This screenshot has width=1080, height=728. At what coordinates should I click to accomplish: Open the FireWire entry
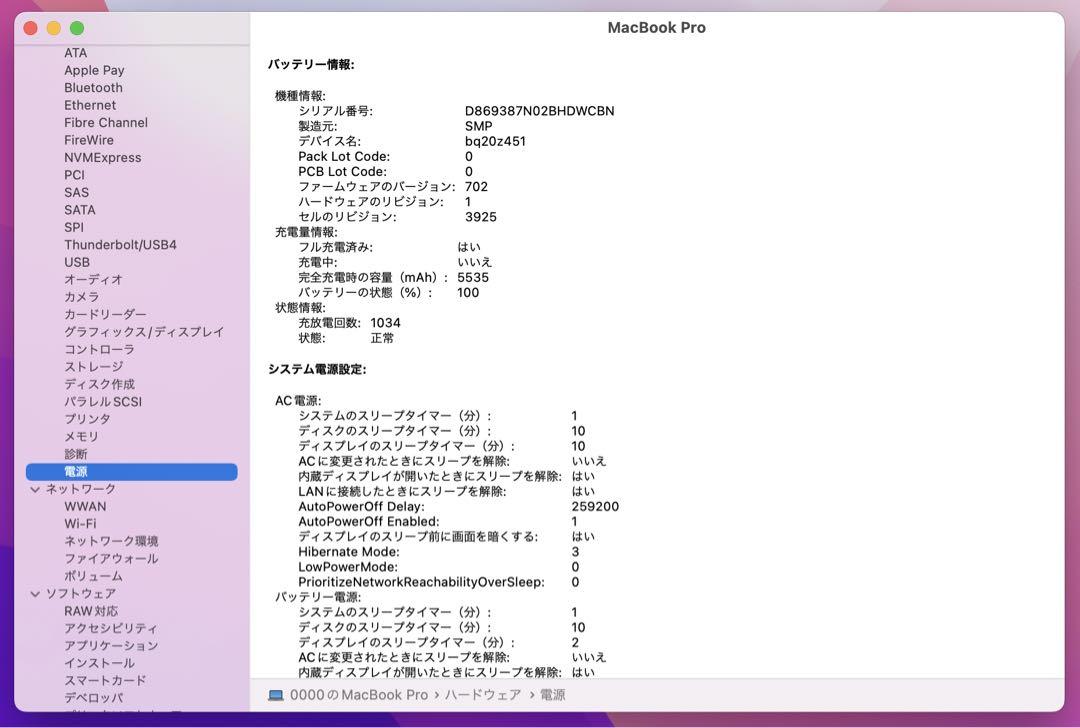pos(89,140)
